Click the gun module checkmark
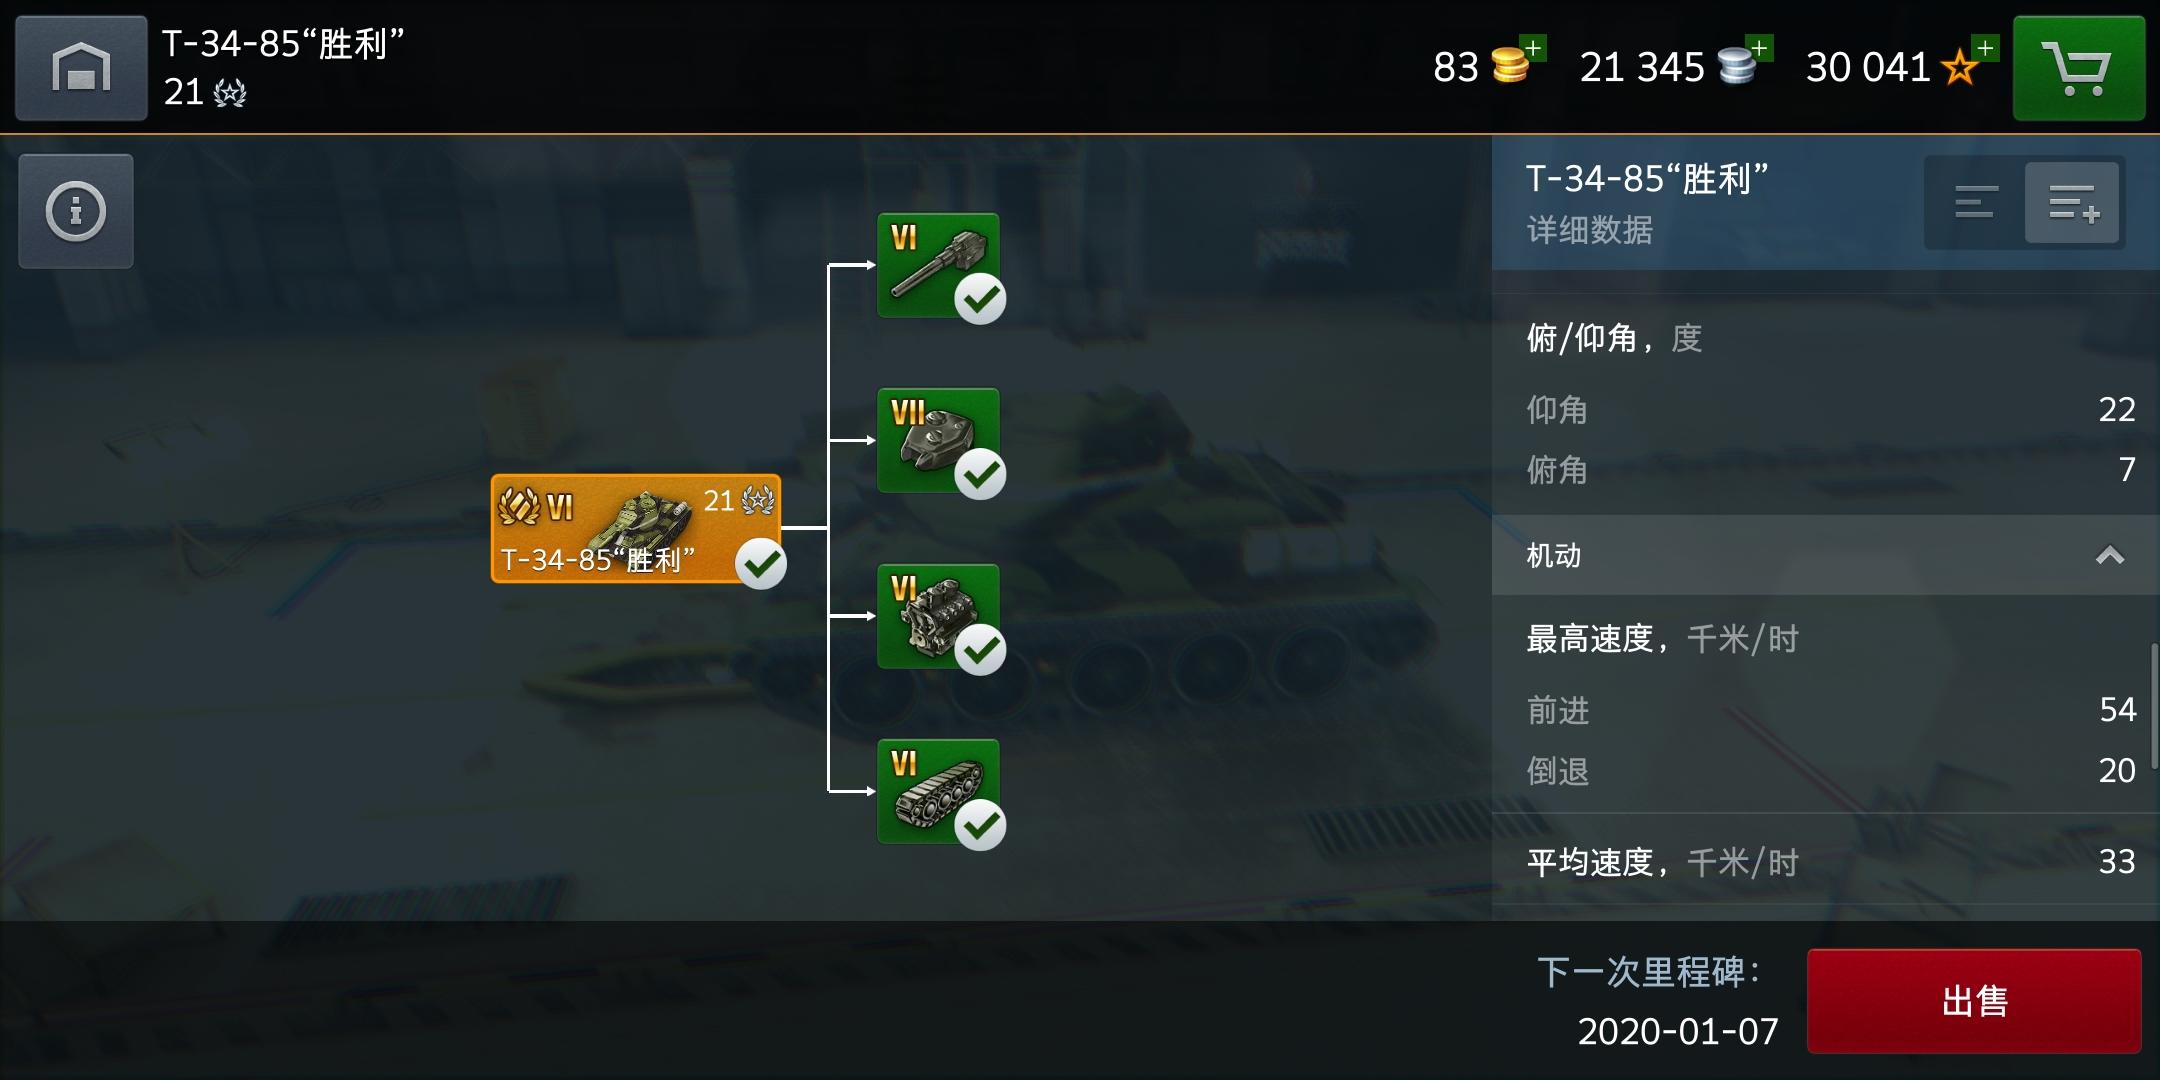Image resolution: width=2160 pixels, height=1080 pixels. (x=980, y=298)
